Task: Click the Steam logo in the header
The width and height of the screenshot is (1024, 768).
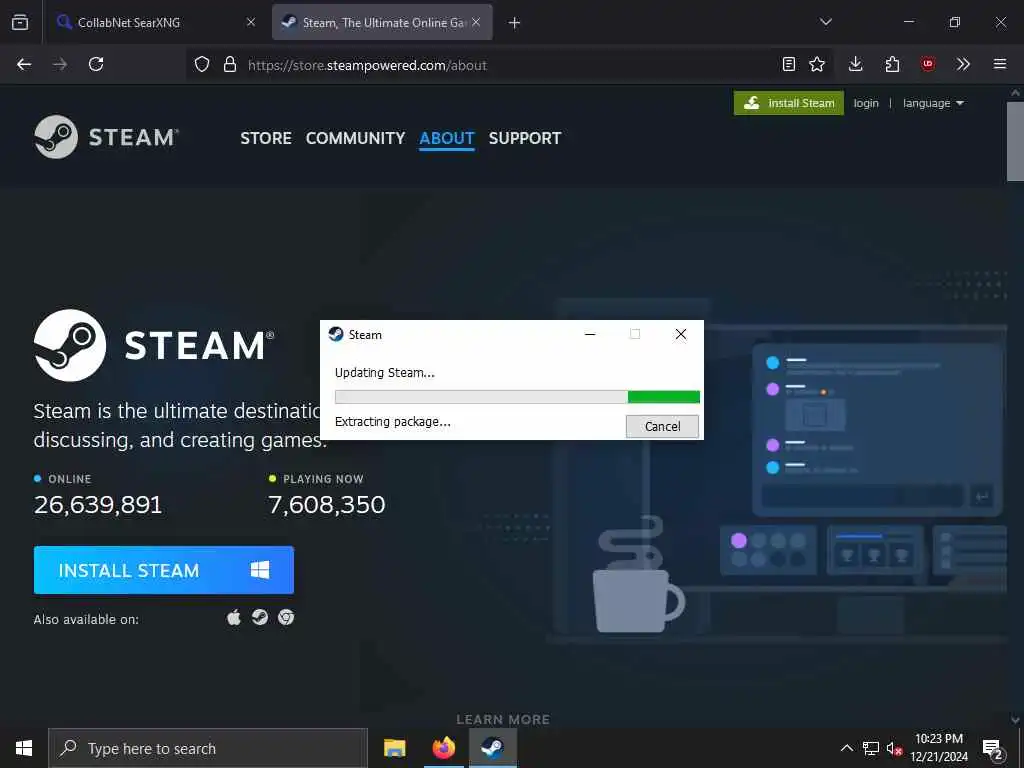Action: click(106, 137)
